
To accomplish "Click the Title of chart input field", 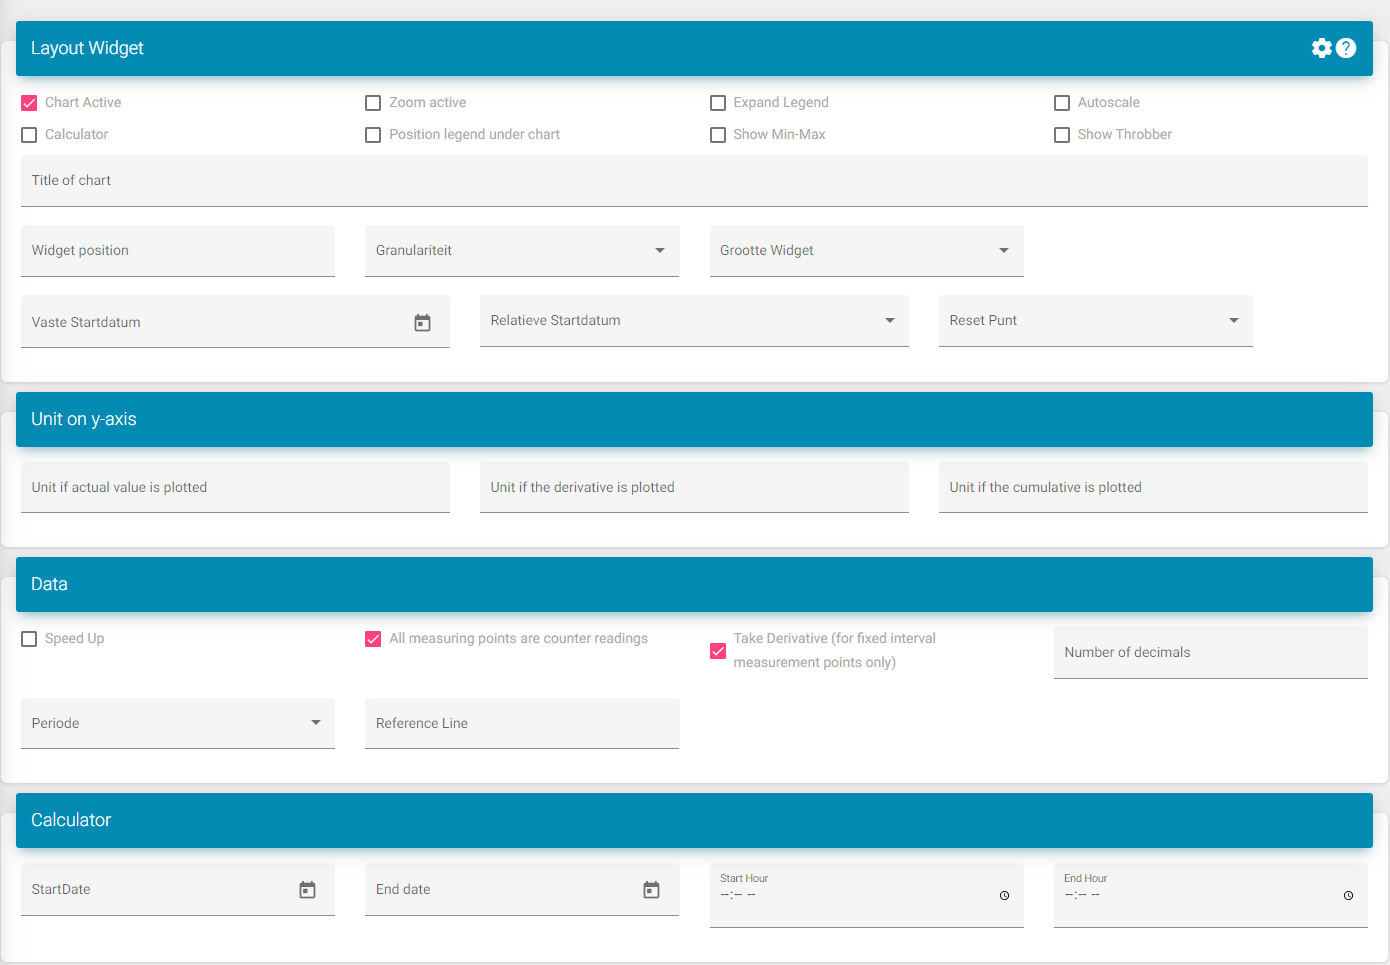I will (x=693, y=181).
